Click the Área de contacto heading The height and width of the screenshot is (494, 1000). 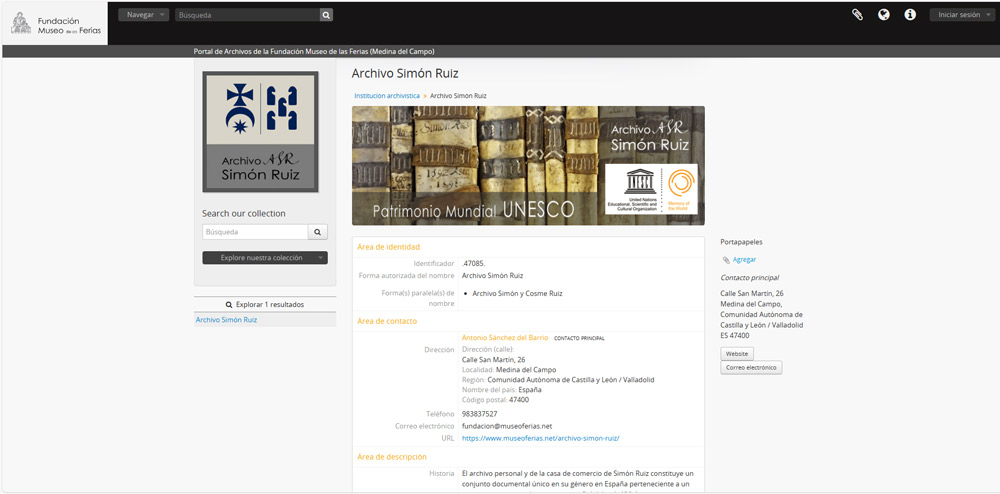[387, 321]
